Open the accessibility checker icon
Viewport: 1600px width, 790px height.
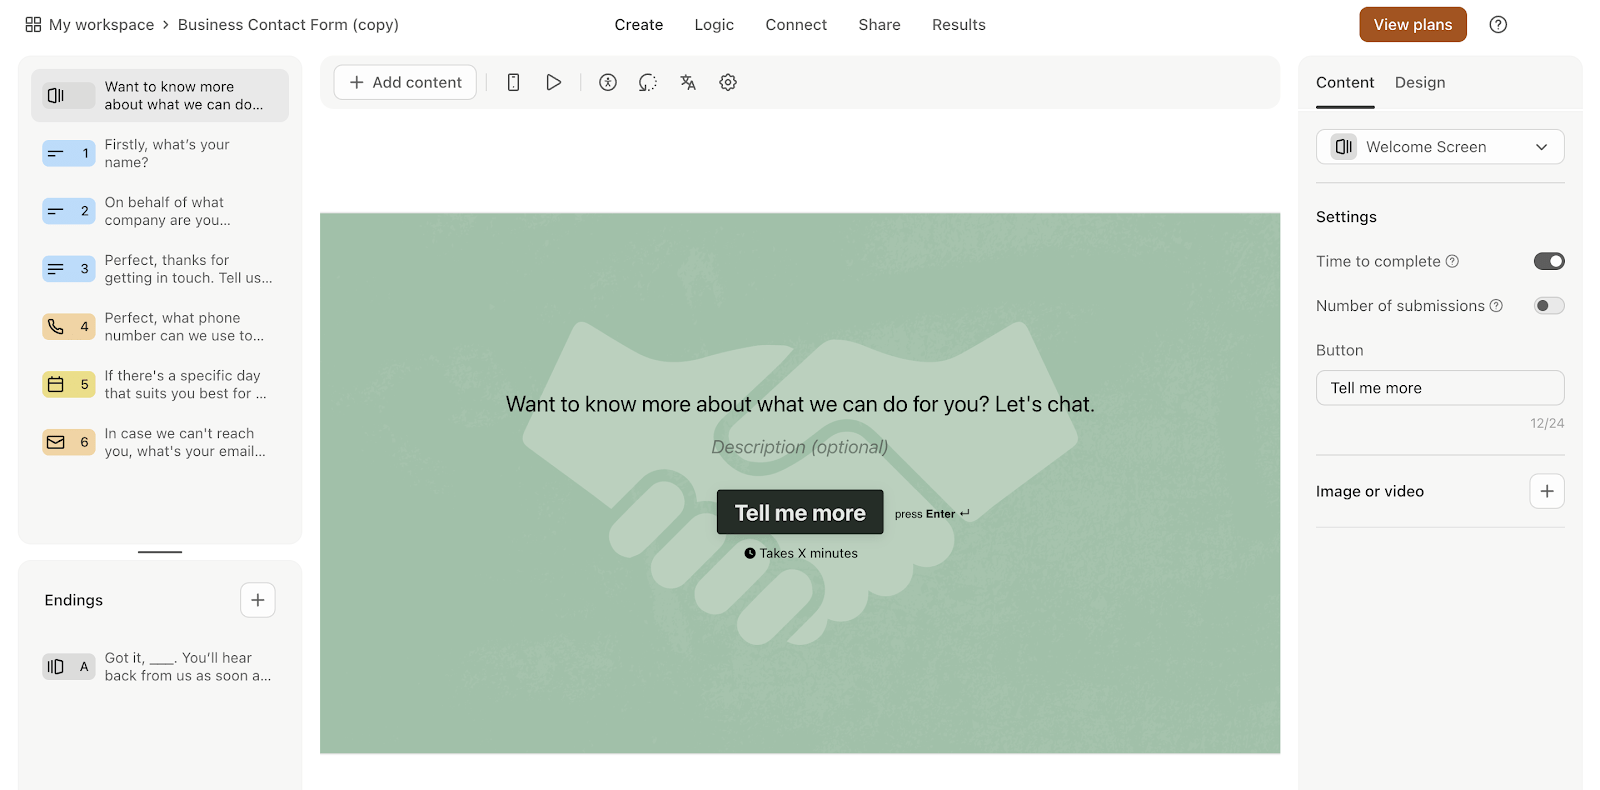point(608,82)
